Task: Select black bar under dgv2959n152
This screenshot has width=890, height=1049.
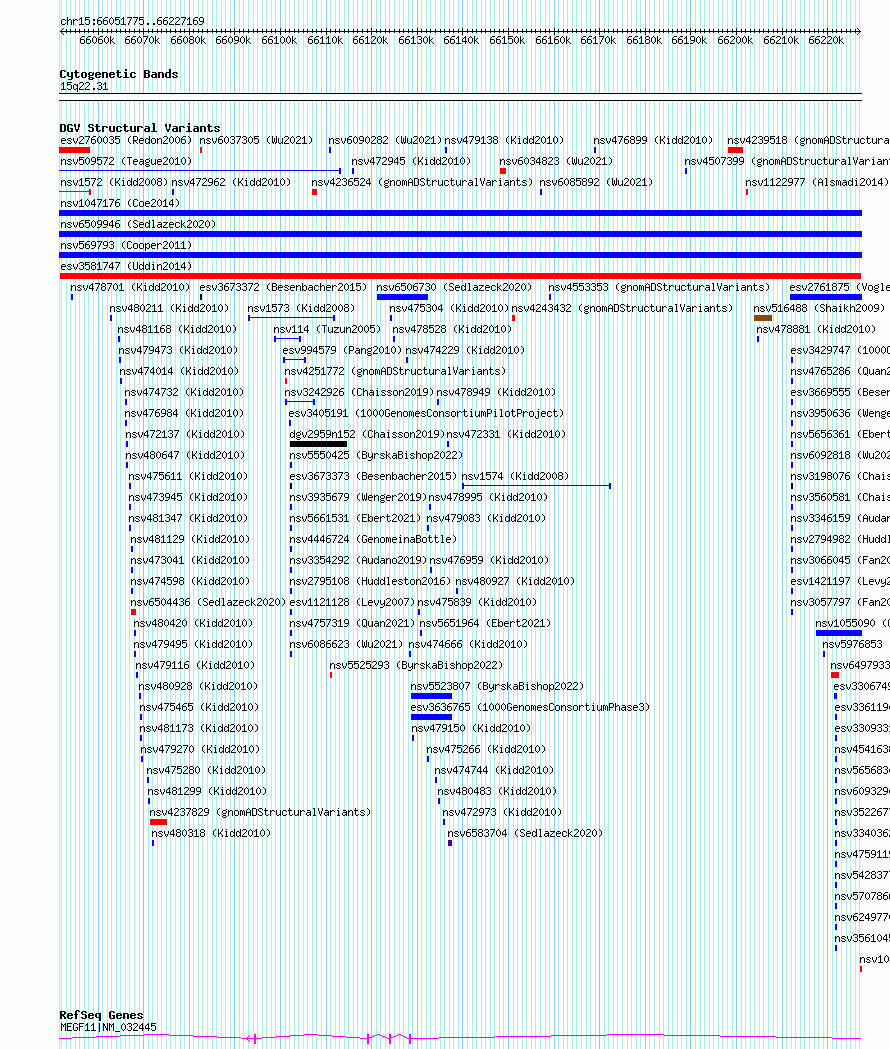Action: [319, 444]
